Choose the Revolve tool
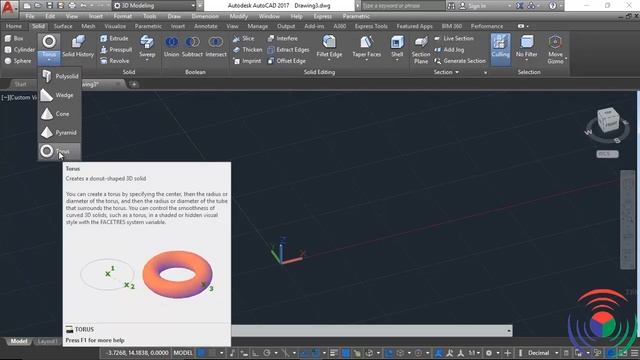This screenshot has height=360, width=640. click(115, 61)
